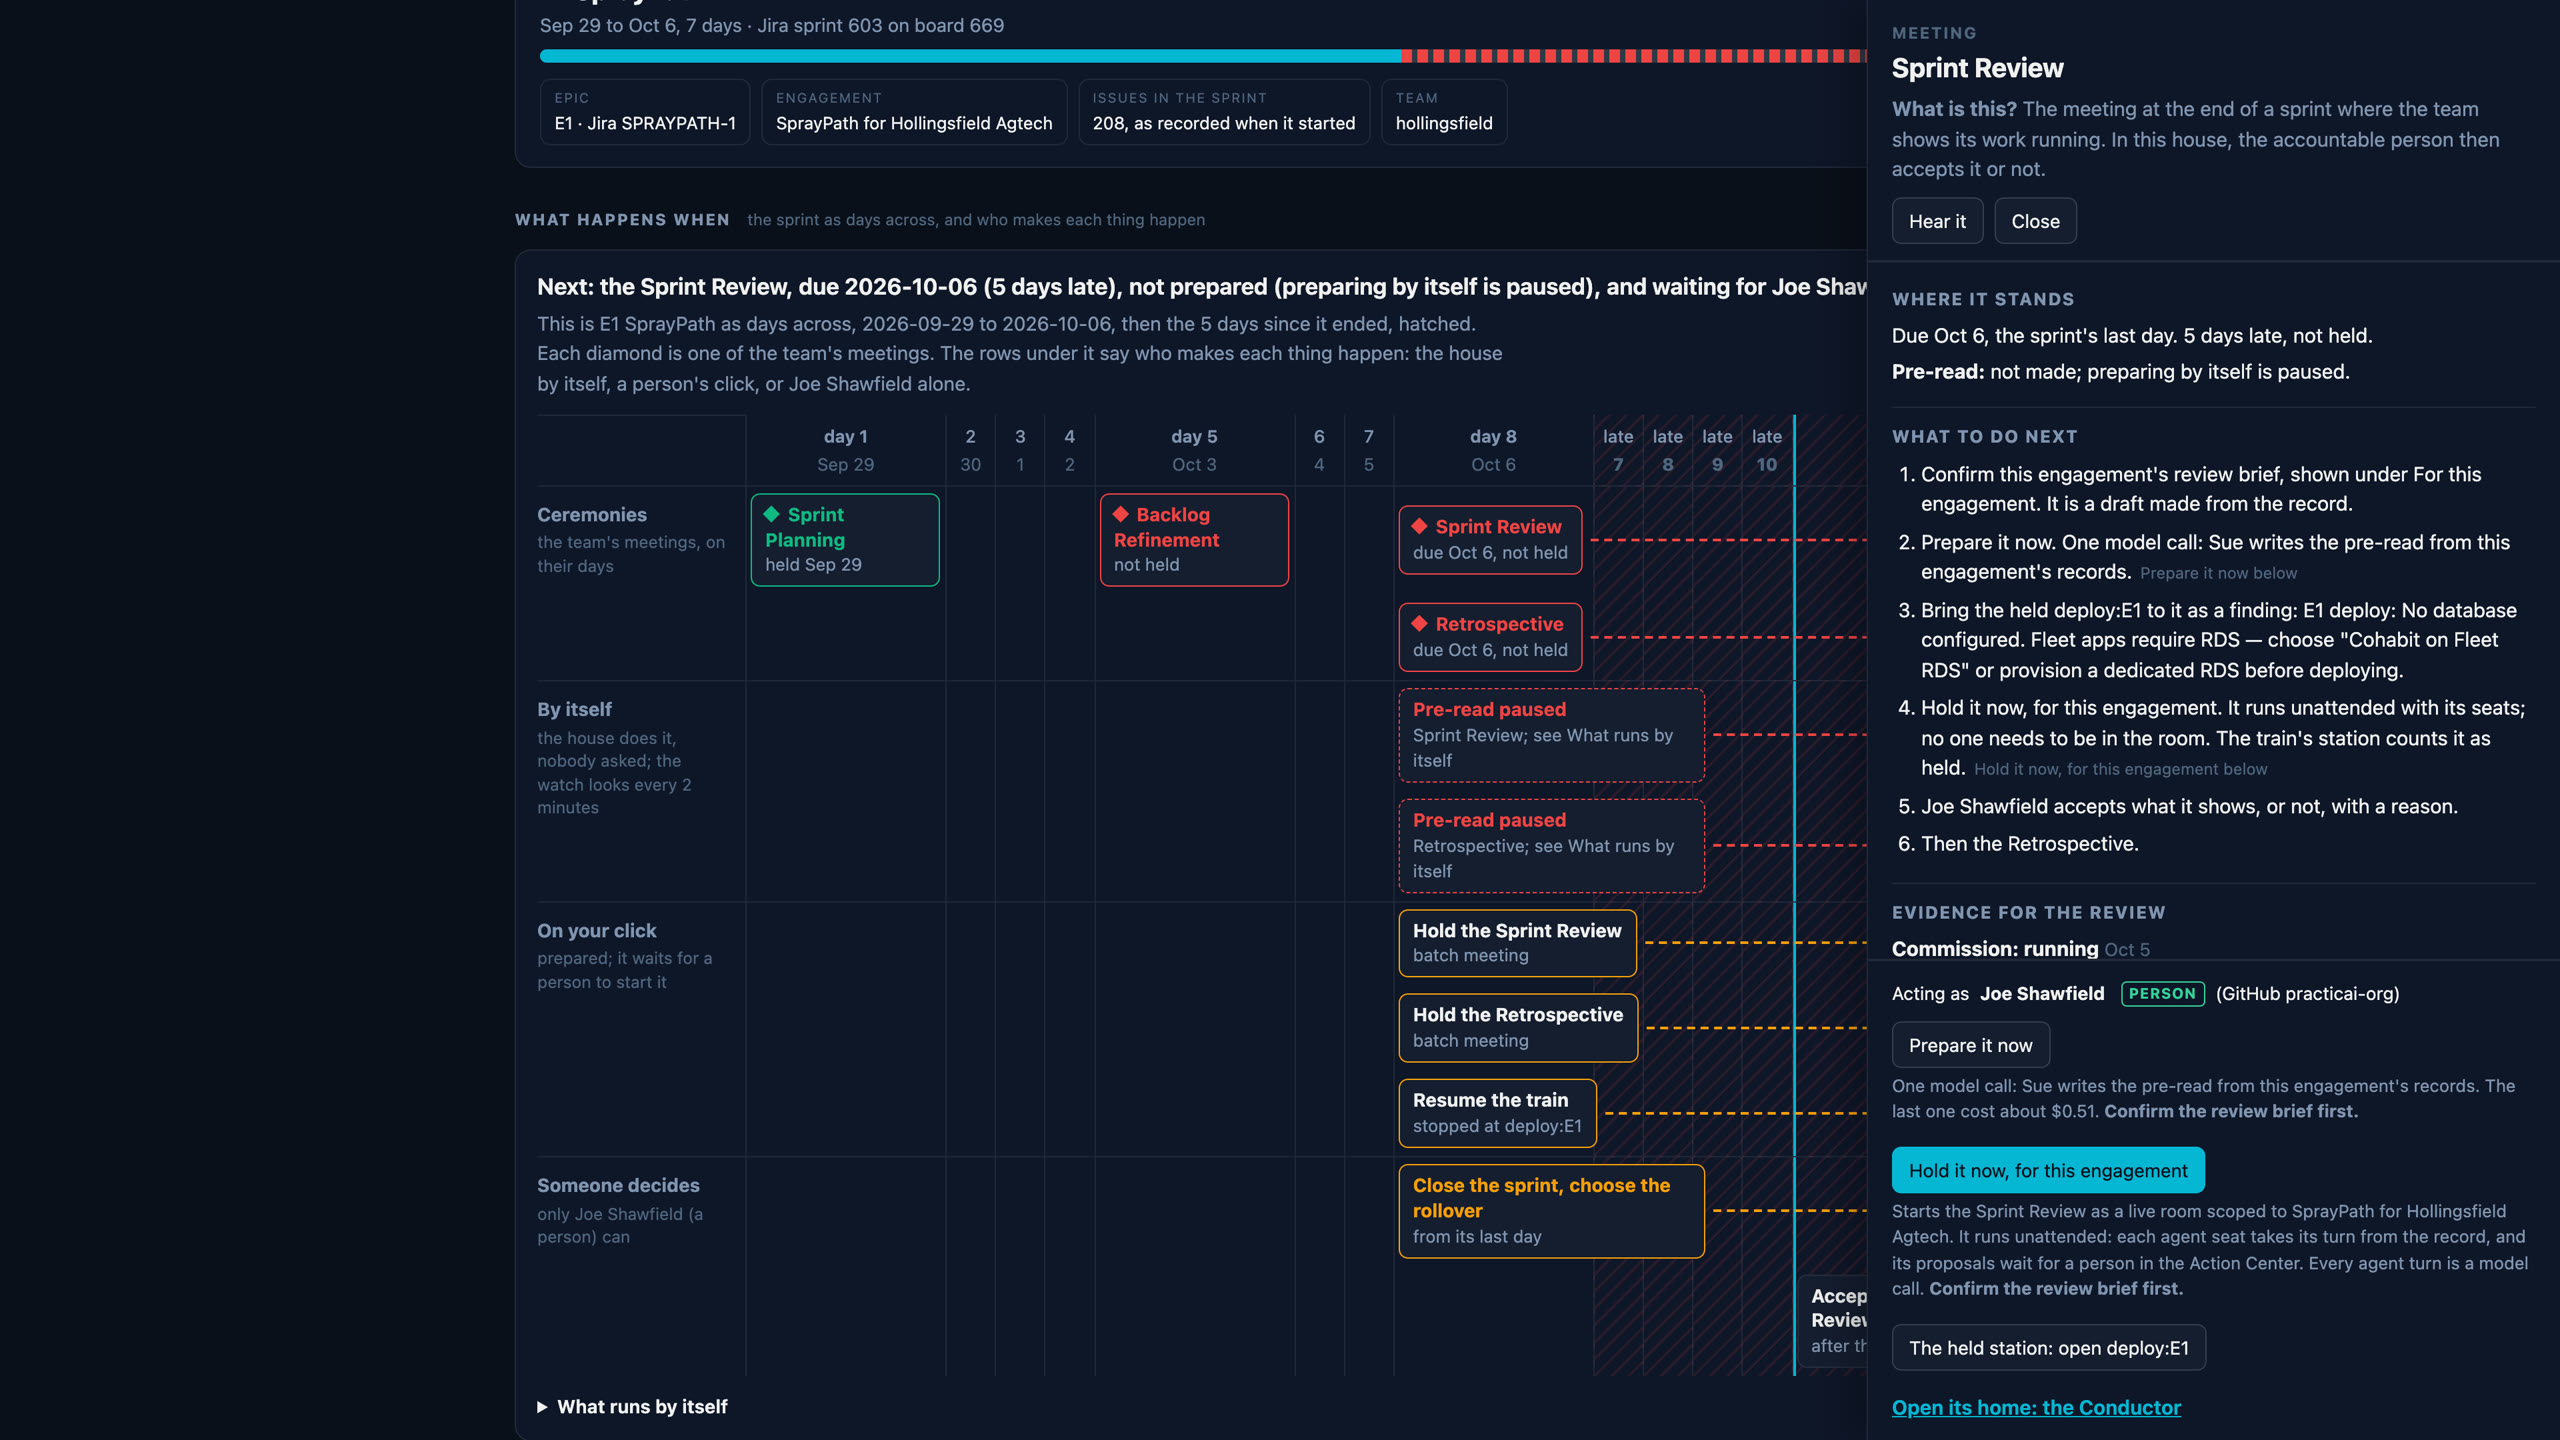Click the Hear it button
The width and height of the screenshot is (2560, 1440).
[1937, 221]
